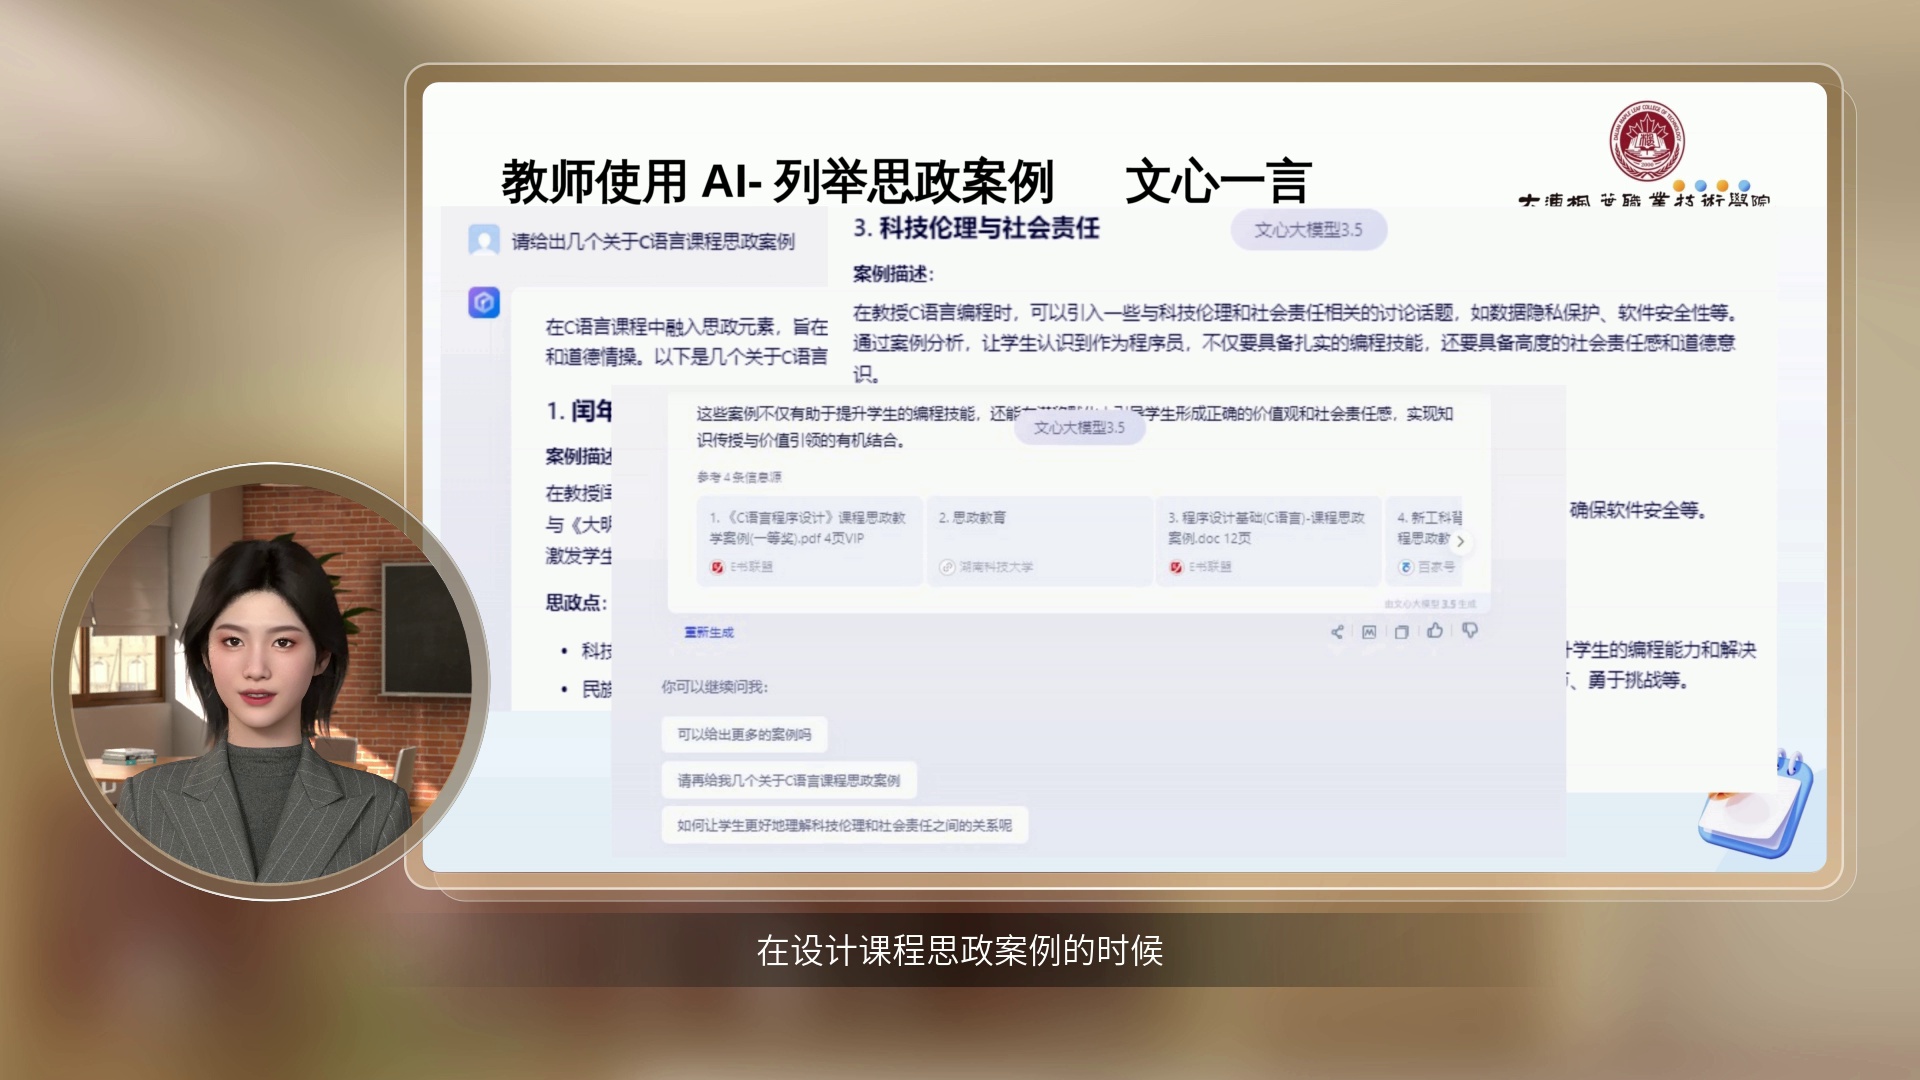This screenshot has width=1920, height=1080.
Task: Click the lower 文心大模型3.5 badge
Action: (1079, 428)
